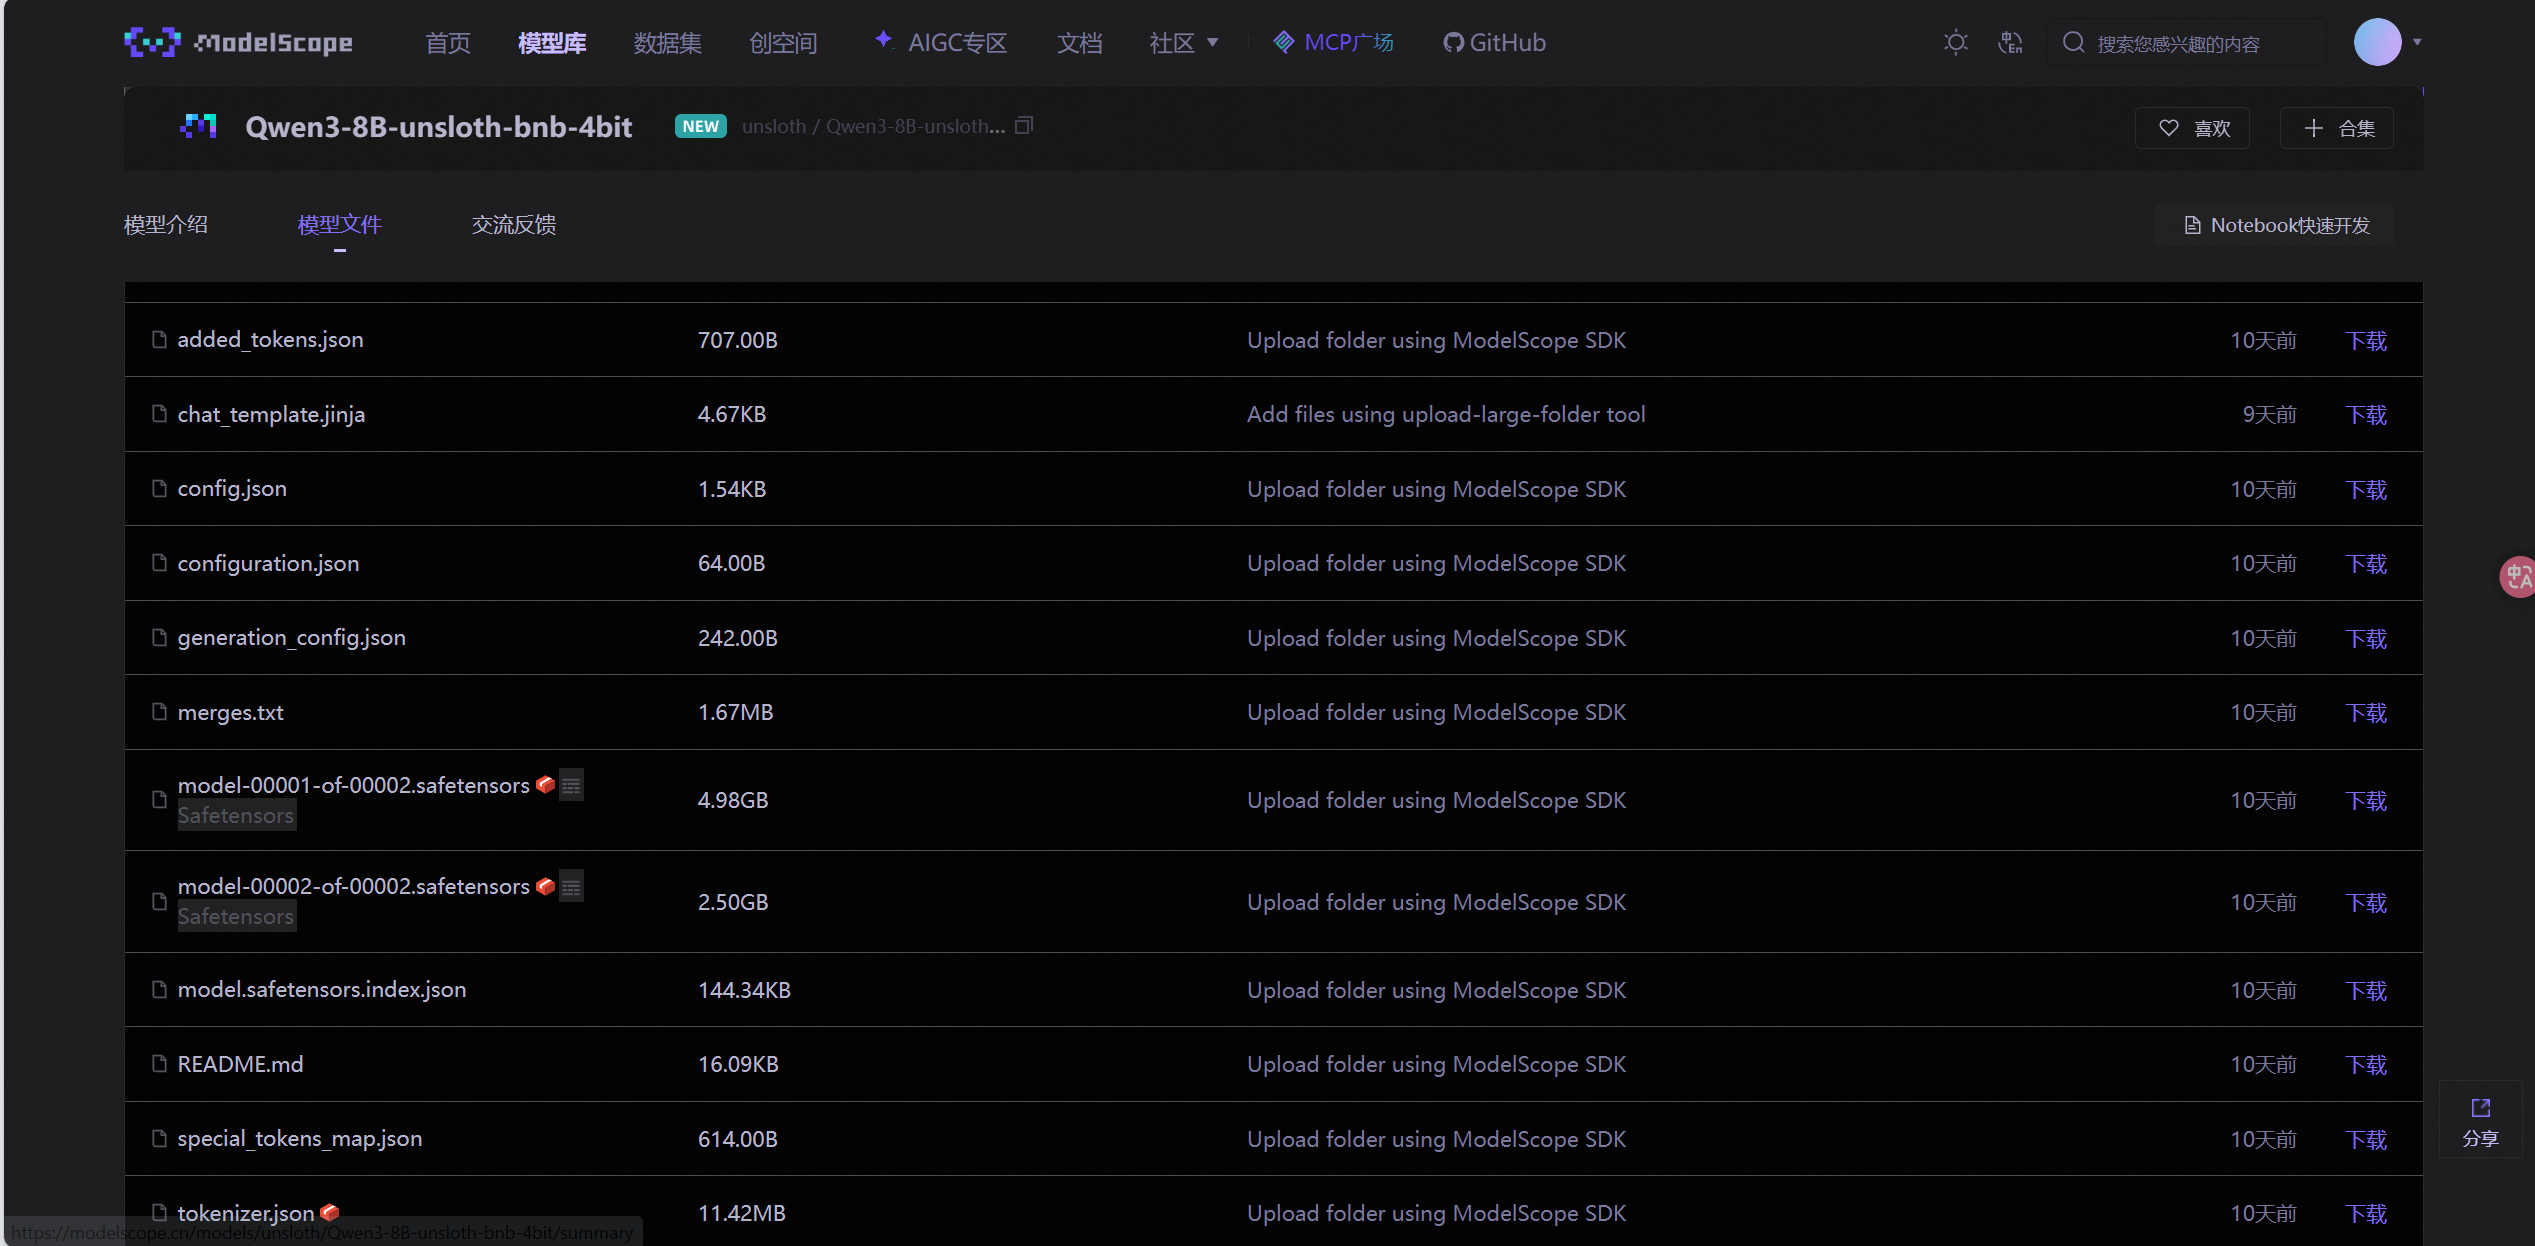Download tokenizer.json
Image resolution: width=2535 pixels, height=1246 pixels.
(x=2366, y=1214)
